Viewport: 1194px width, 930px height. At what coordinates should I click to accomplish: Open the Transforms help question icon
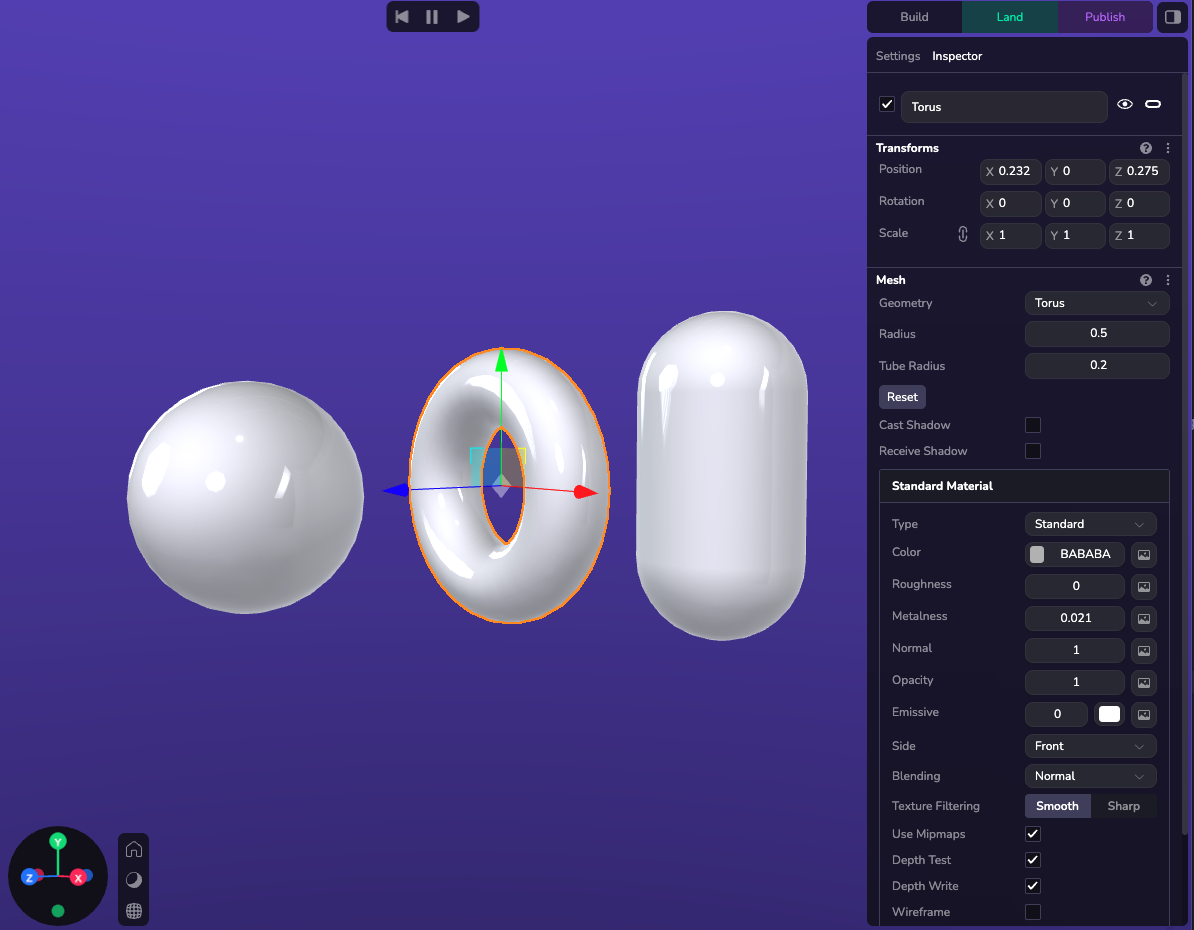coord(1146,148)
